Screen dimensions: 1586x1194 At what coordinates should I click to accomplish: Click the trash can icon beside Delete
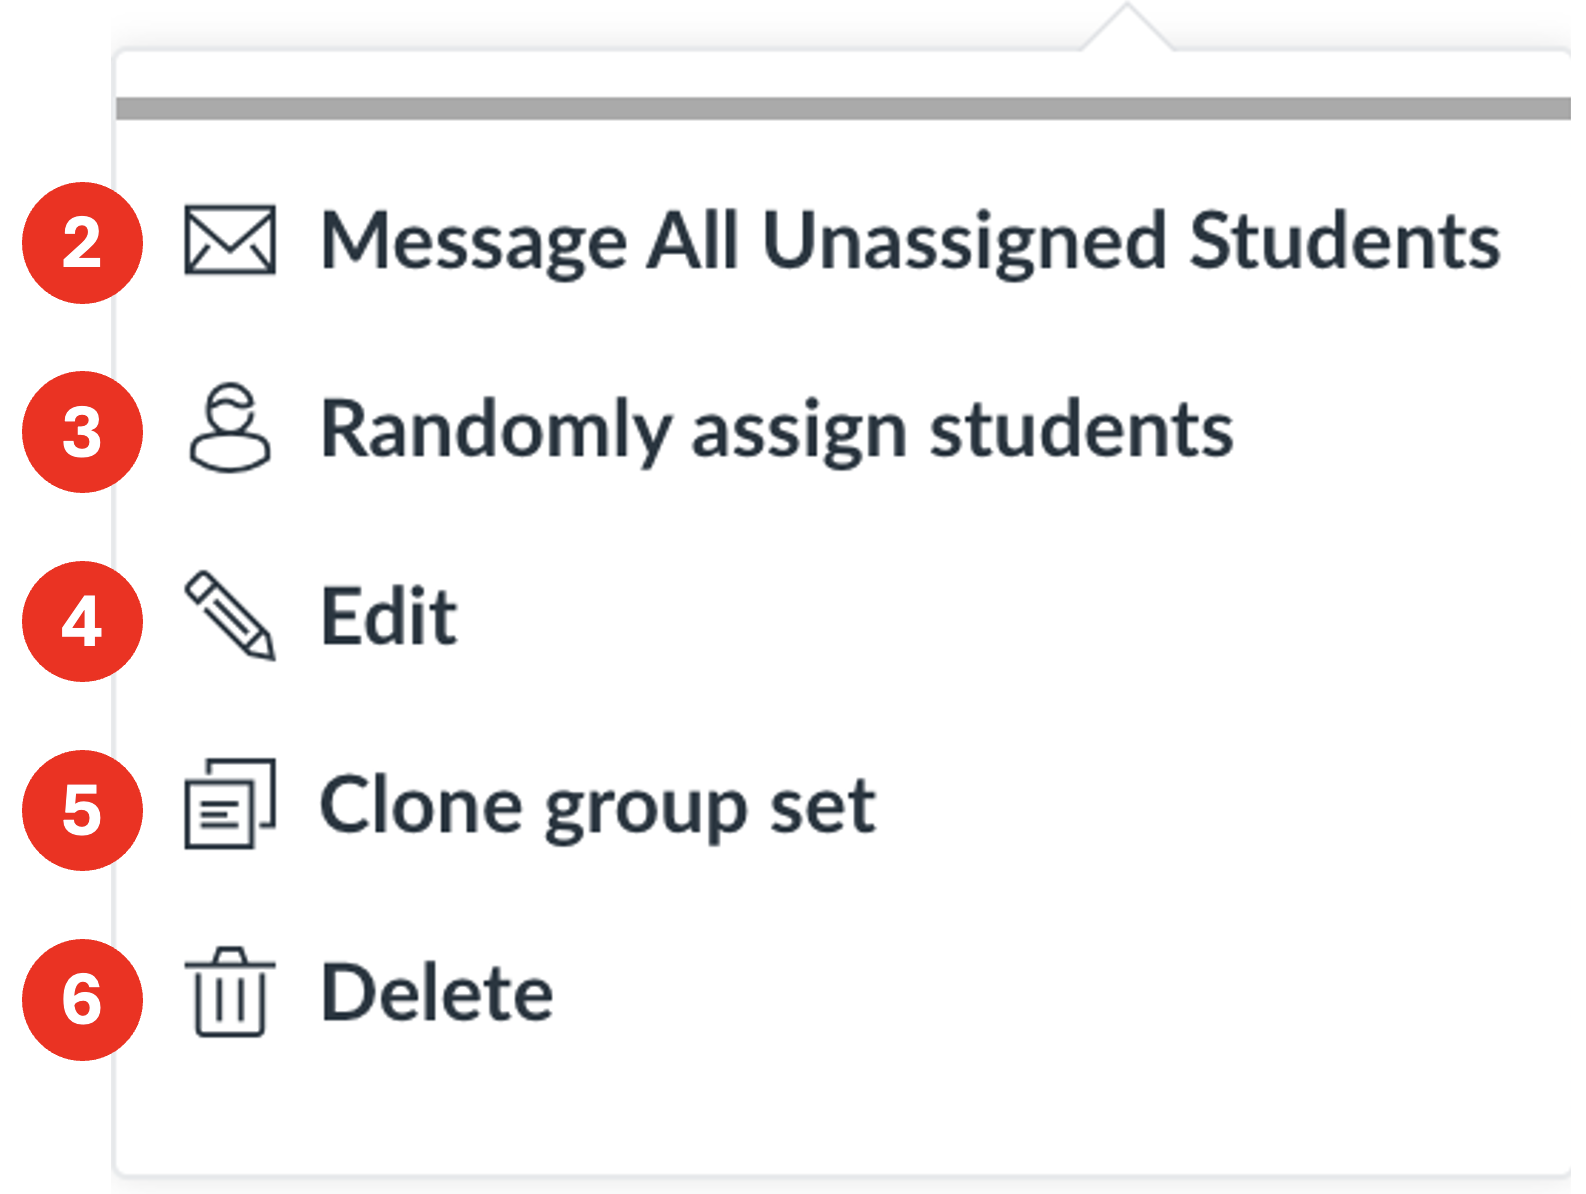click(228, 993)
